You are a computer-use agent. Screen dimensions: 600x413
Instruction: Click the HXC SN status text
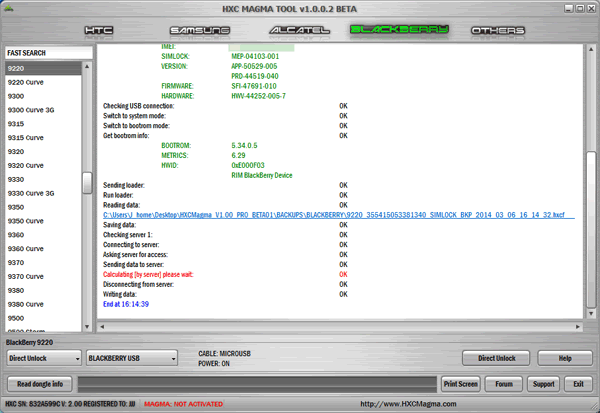tap(70, 404)
